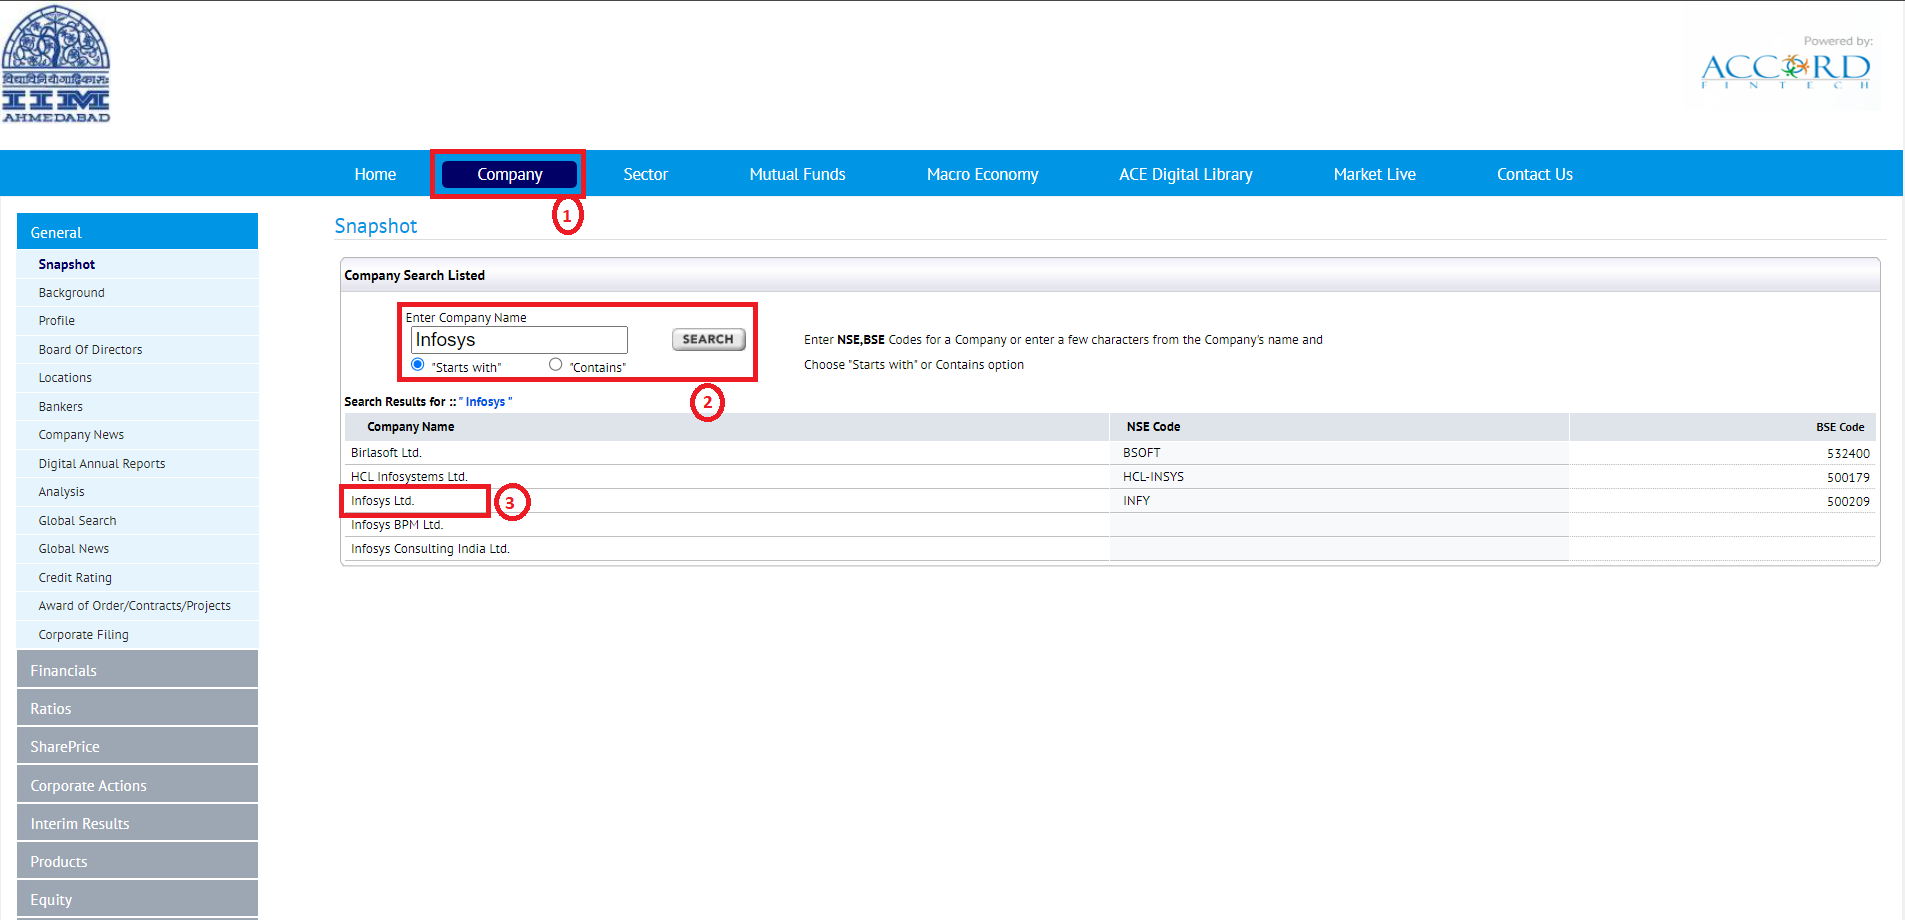This screenshot has height=920, width=1905.
Task: Select Infosys Consulting India Ltd. result
Action: click(x=430, y=549)
